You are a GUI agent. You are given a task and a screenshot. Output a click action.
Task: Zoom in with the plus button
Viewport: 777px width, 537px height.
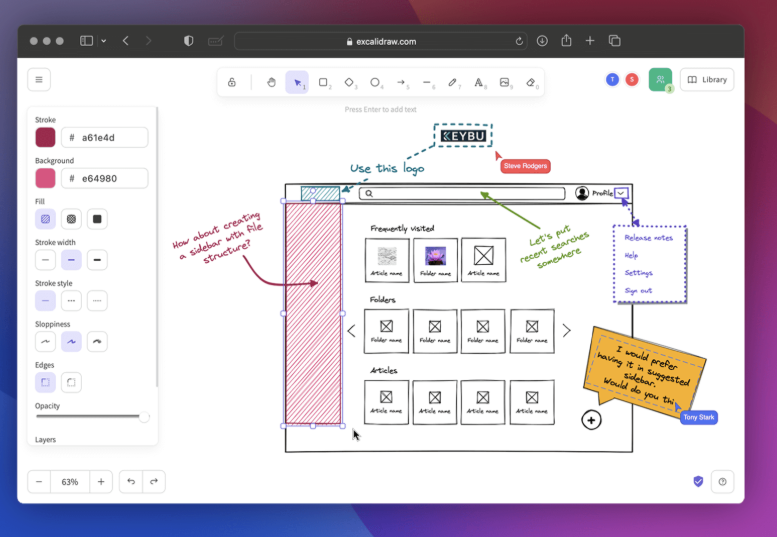click(x=101, y=482)
